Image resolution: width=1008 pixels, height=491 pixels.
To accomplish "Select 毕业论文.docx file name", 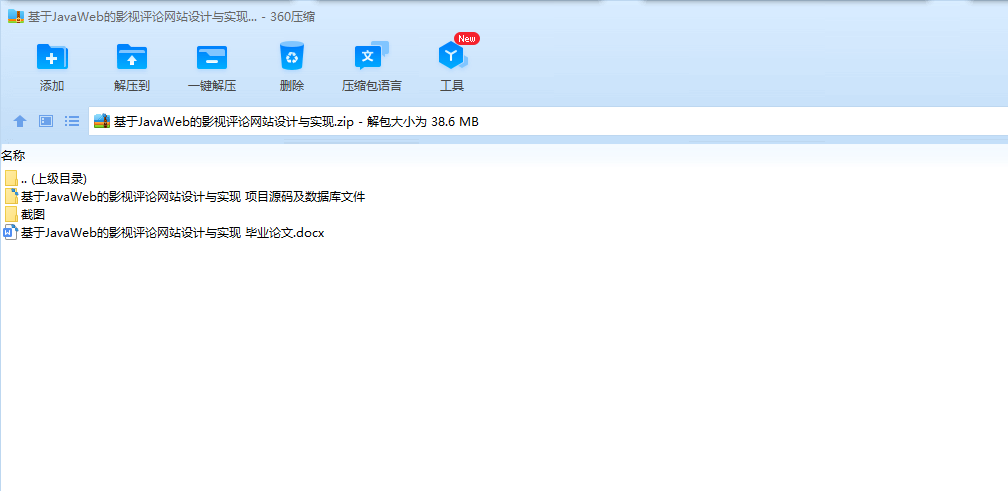I will click(x=172, y=233).
